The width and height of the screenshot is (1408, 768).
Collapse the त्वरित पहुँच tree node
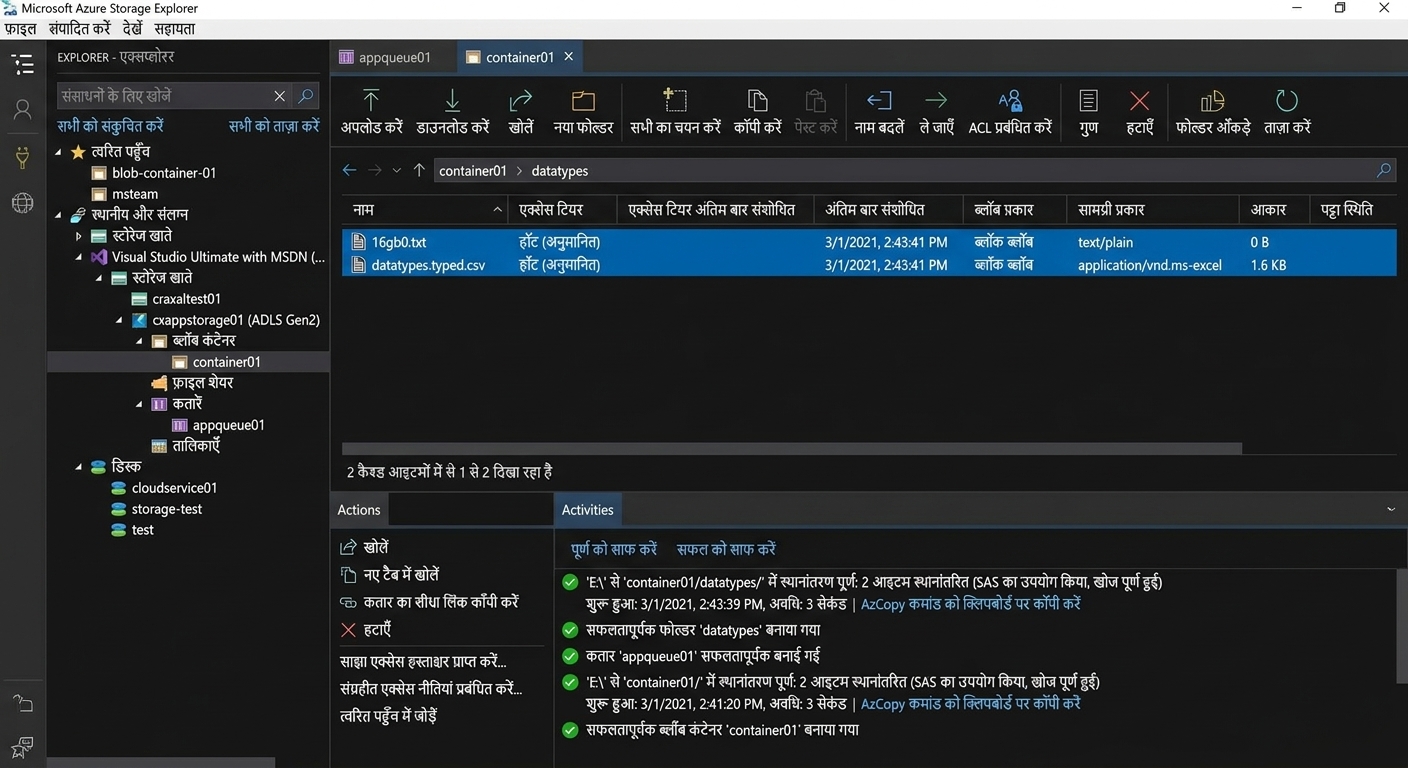tap(58, 152)
